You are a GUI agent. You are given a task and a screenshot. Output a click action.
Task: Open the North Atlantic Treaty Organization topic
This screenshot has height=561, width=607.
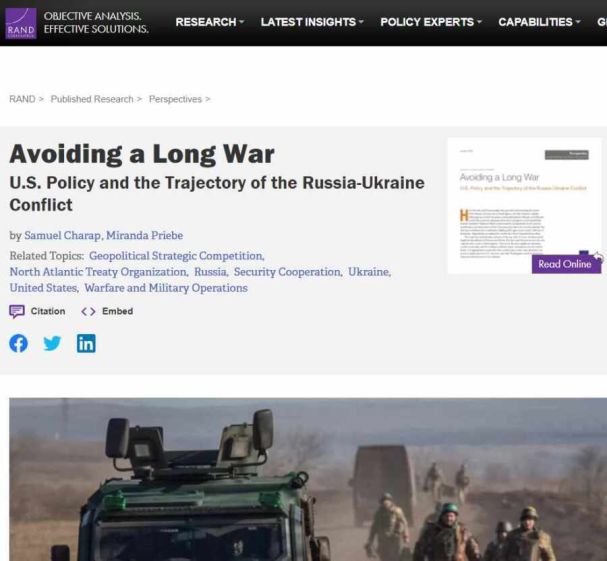coord(99,272)
